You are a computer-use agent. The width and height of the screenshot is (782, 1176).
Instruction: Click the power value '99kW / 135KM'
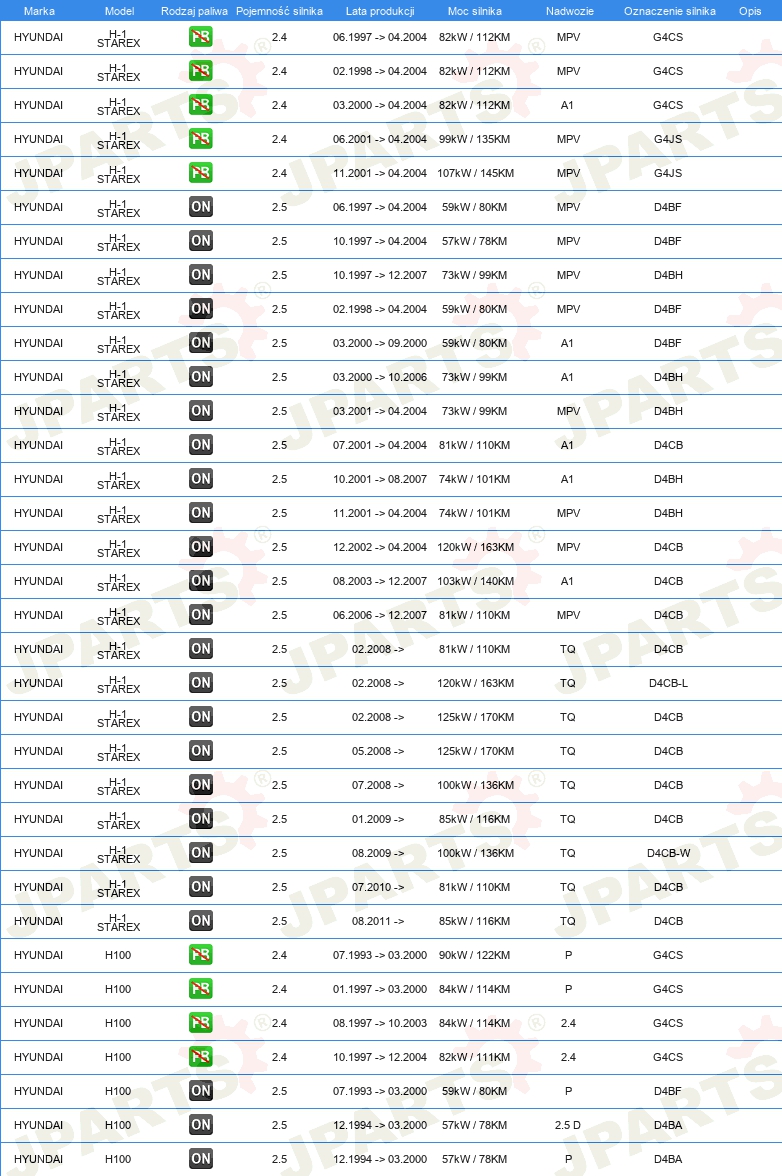[475, 140]
